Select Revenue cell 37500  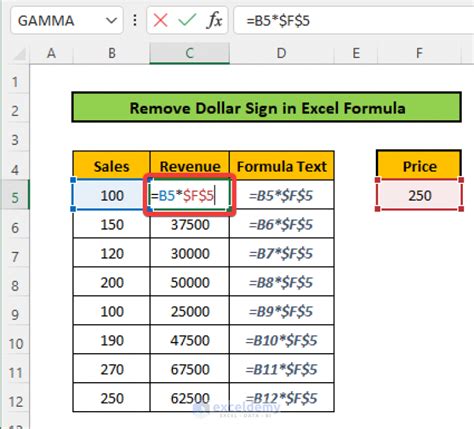190,224
